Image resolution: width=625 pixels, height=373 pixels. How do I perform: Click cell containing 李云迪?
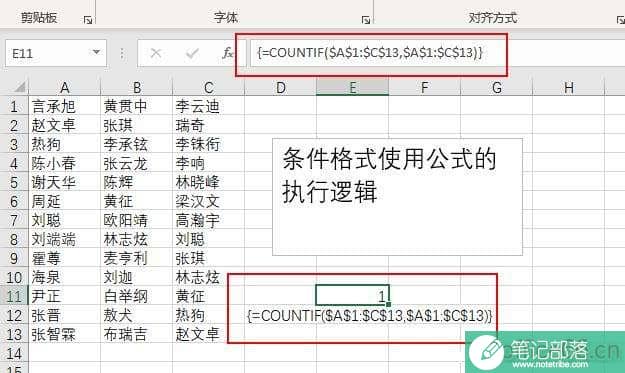pos(208,106)
